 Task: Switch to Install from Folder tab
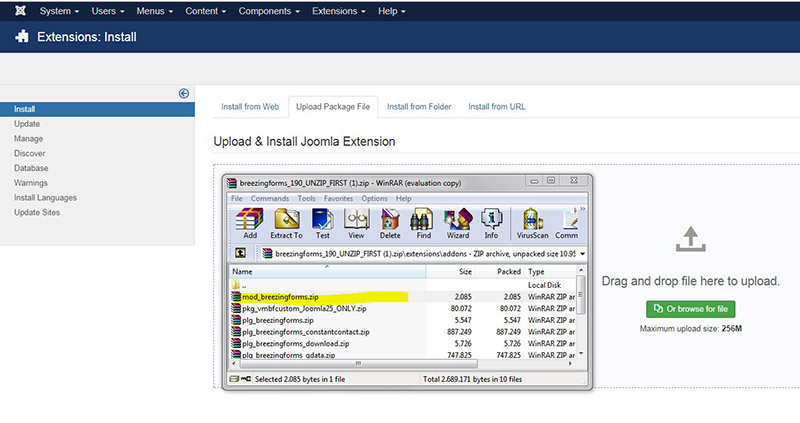pos(419,107)
